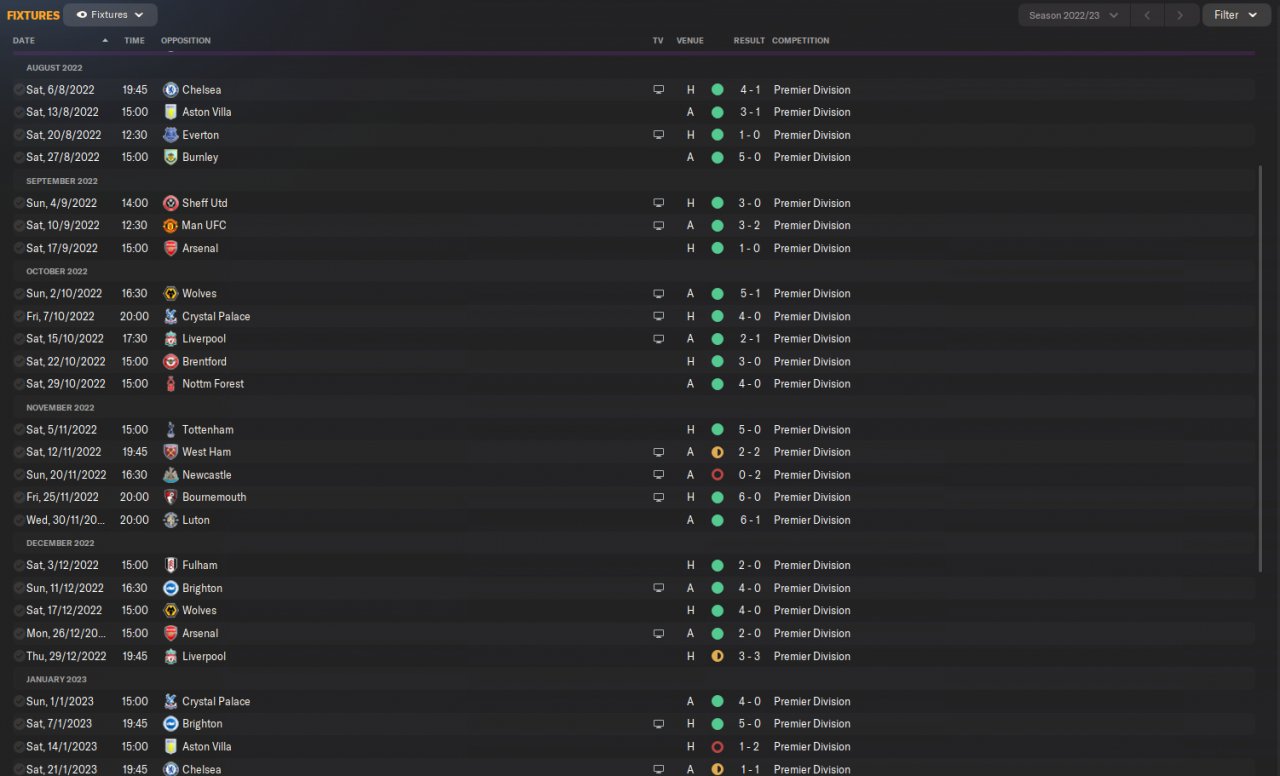Click the Tottenham club badge icon
The height and width of the screenshot is (776, 1280).
tap(170, 430)
